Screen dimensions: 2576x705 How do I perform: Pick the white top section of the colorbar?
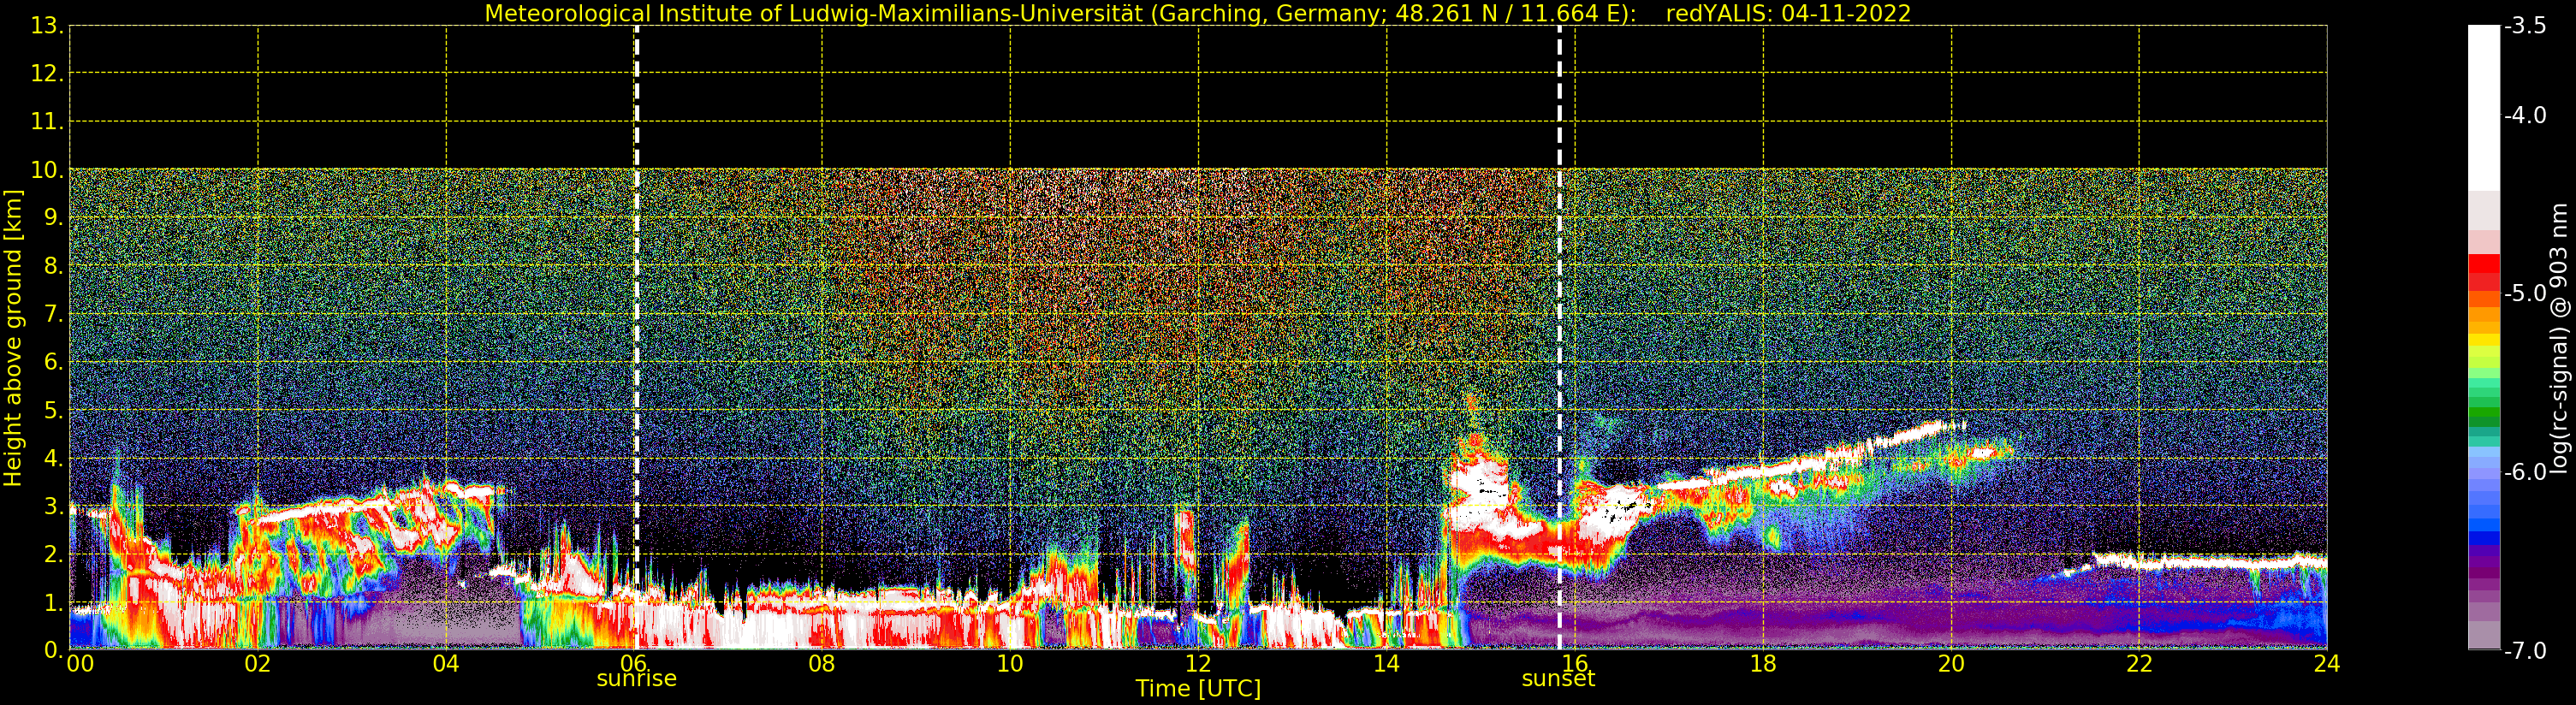[2484, 108]
